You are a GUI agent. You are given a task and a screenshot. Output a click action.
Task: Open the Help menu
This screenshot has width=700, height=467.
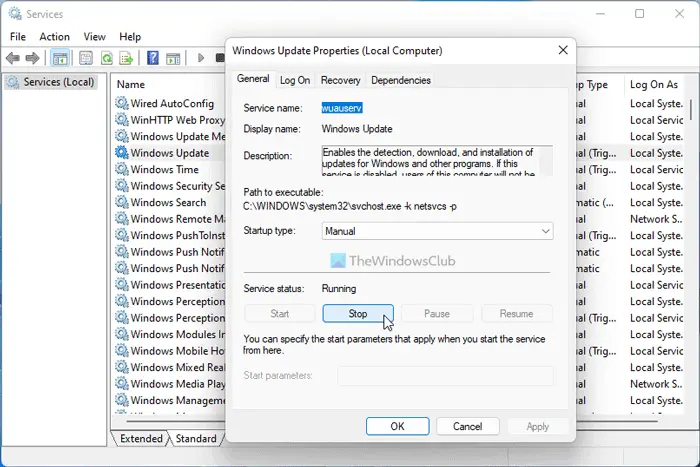coord(130,37)
